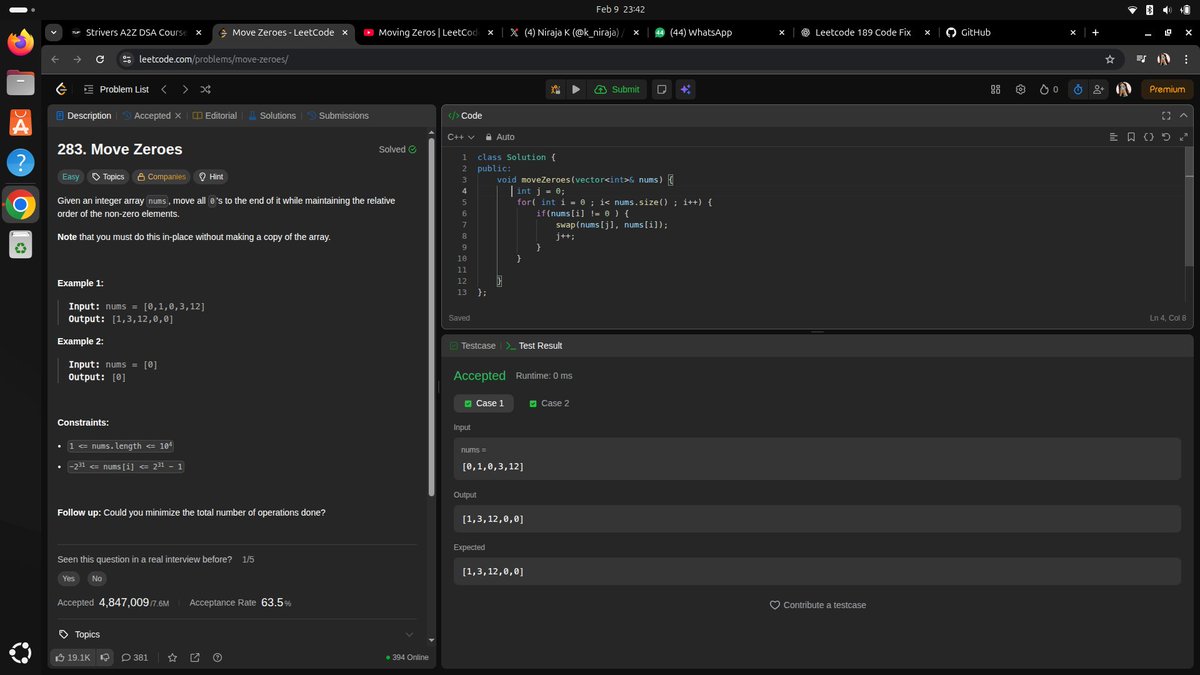Click the blue timer stopwatch icon

point(1078,89)
